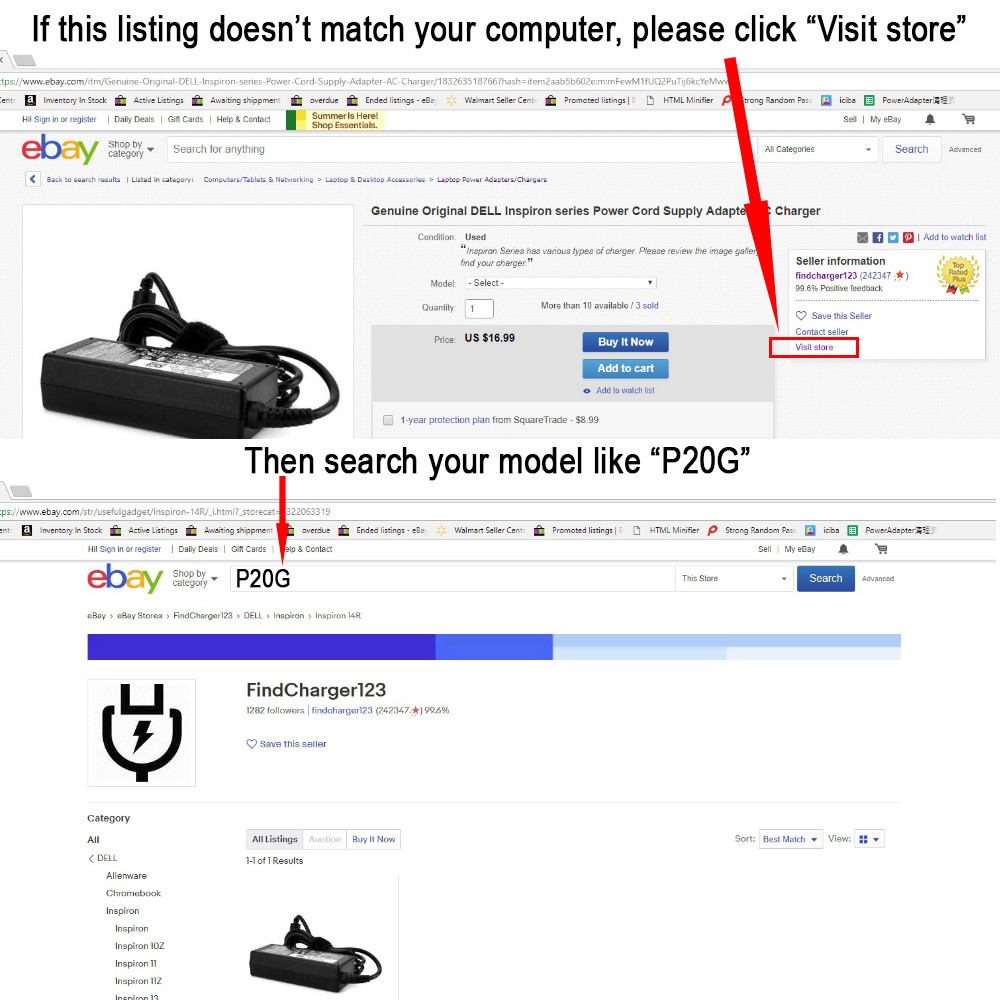The width and height of the screenshot is (1000, 1000).
Task: Click the Buy It Now button
Action: (x=625, y=342)
